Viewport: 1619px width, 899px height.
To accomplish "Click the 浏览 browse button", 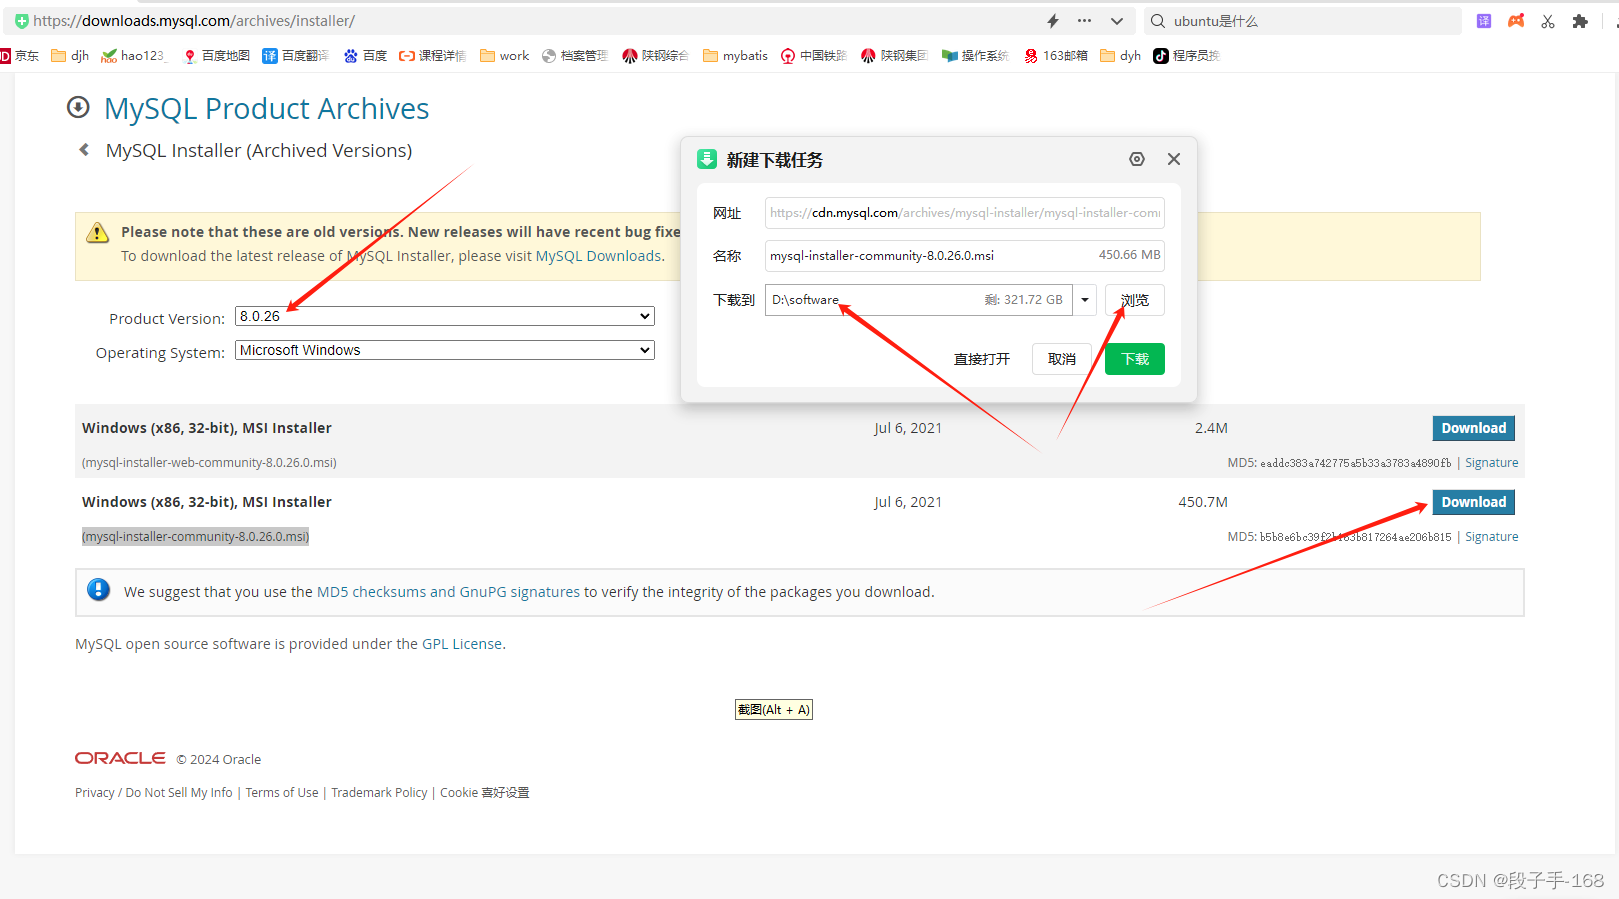I will 1135,300.
